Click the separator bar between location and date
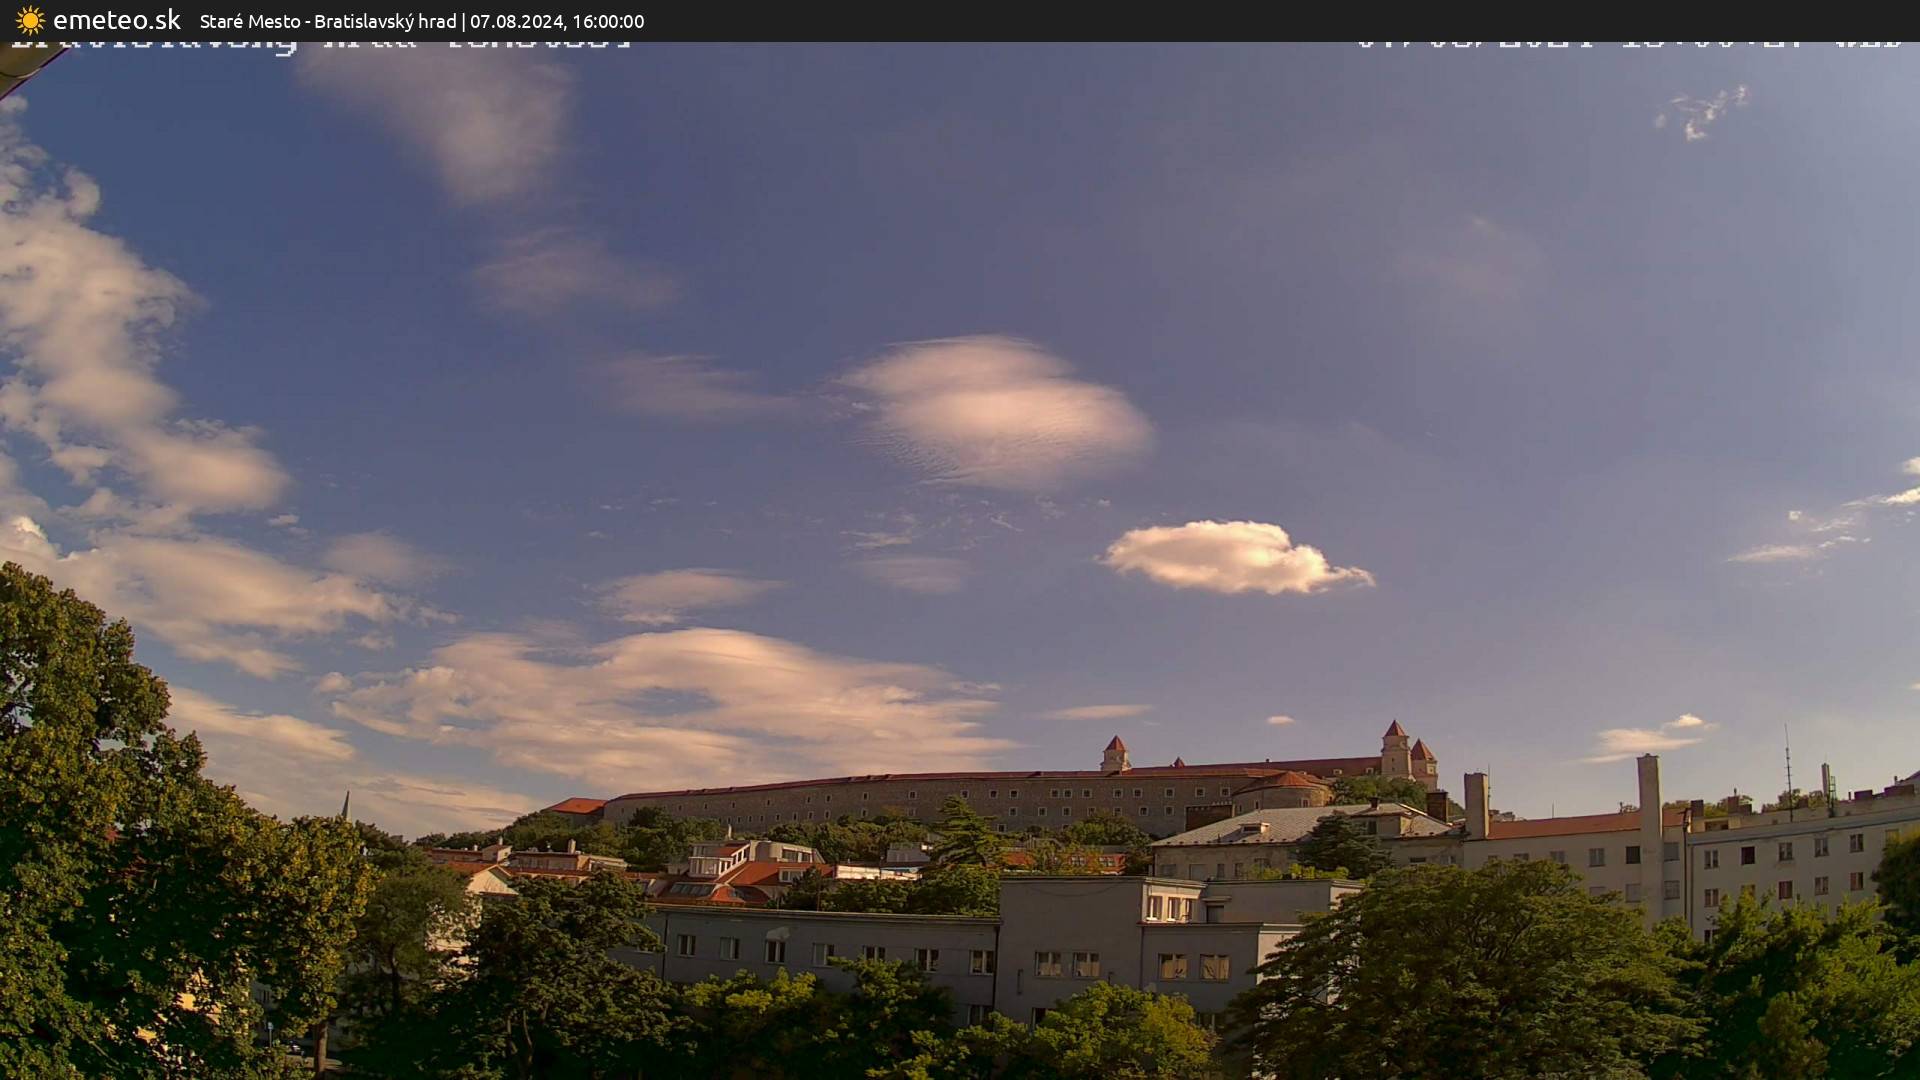 pos(464,21)
